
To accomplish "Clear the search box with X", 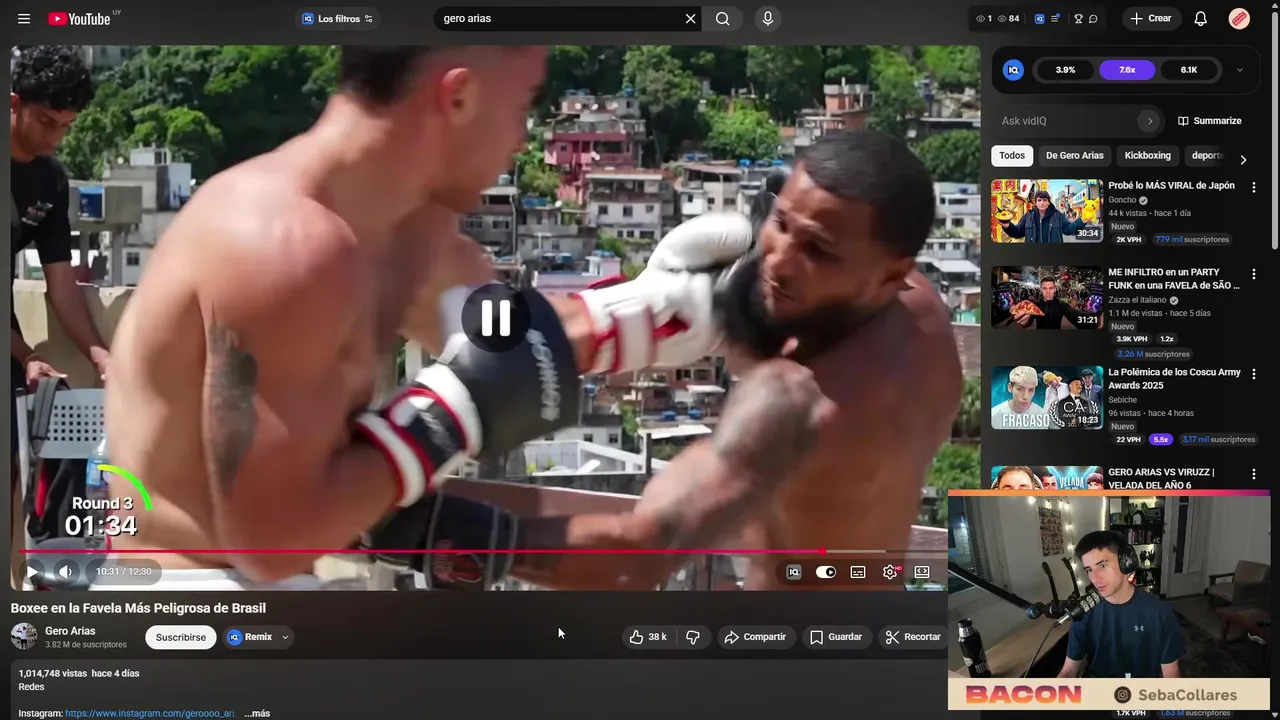I will [x=690, y=18].
